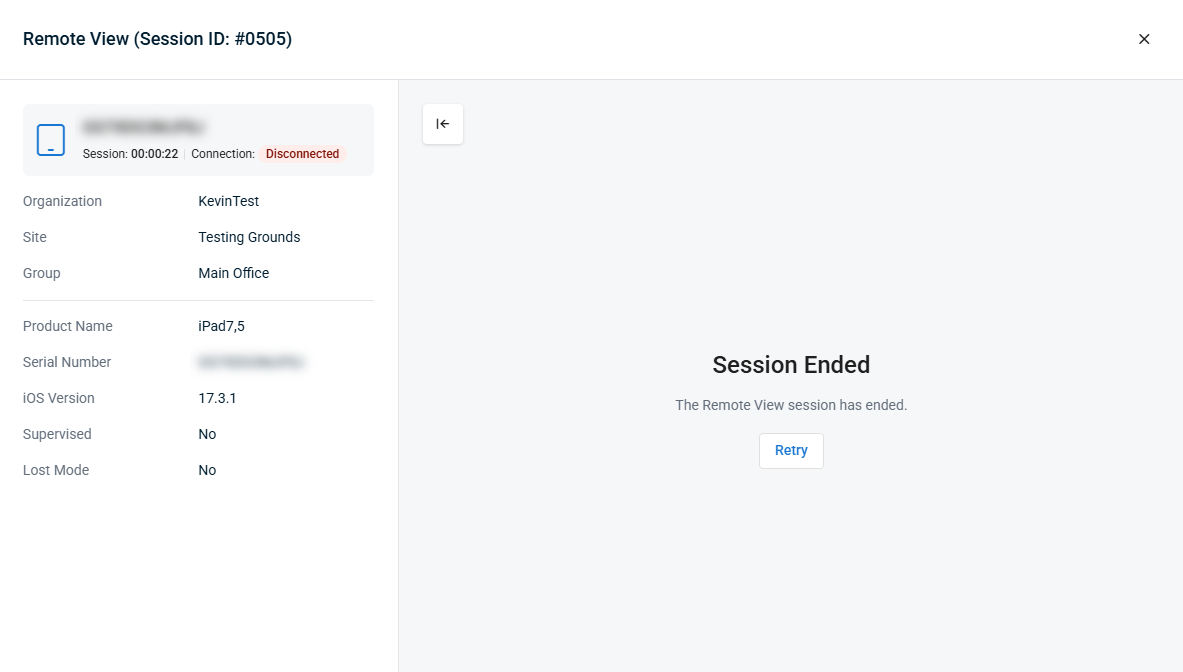Screen dimensions: 1183x672
Task: Click the Session Ended heading
Action: coord(791,365)
